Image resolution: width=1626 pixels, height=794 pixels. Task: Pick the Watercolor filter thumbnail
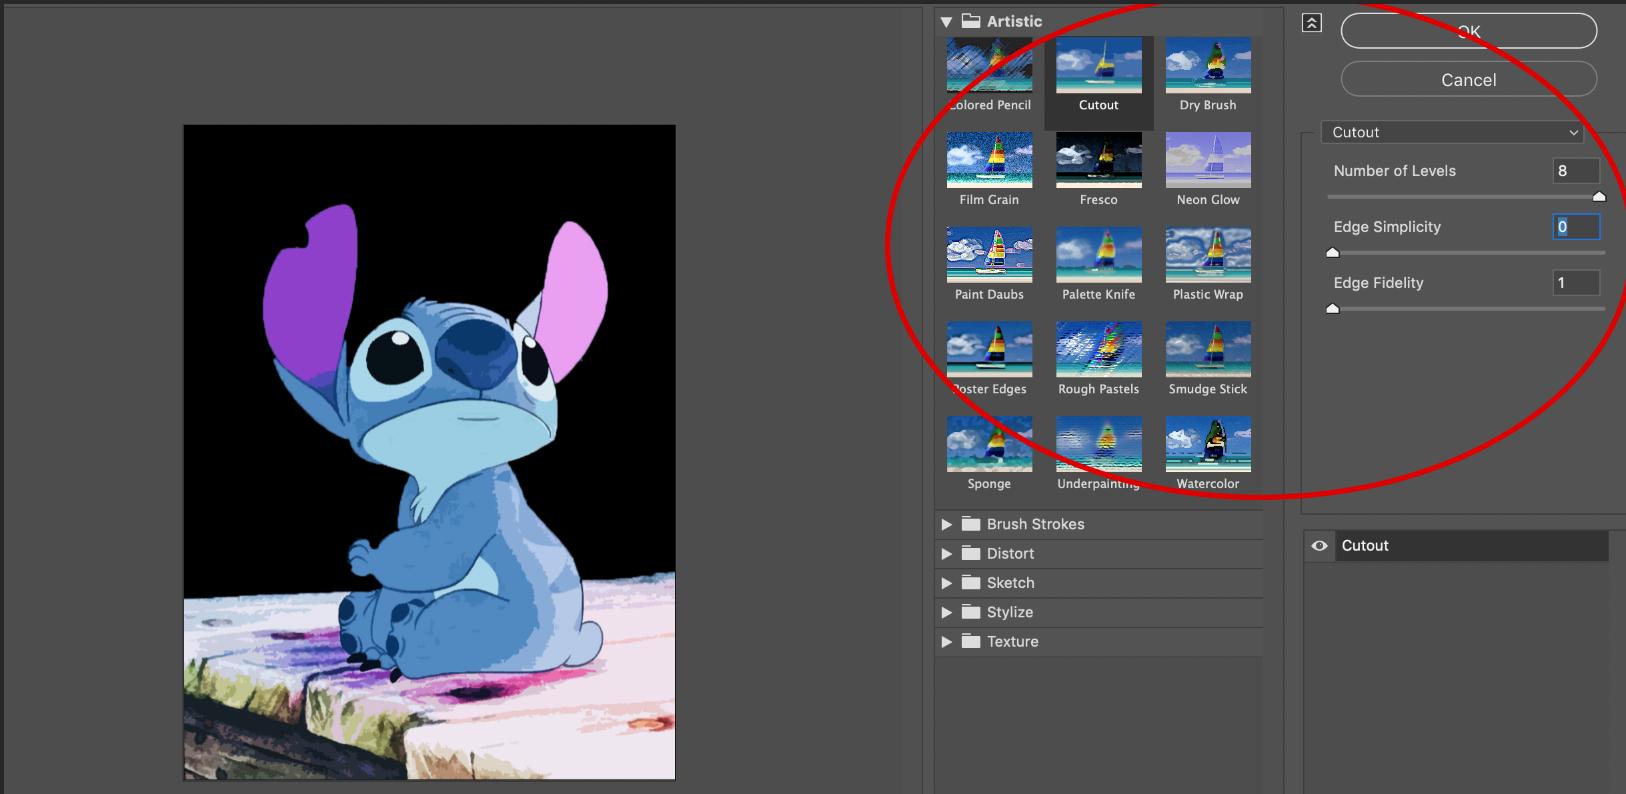1208,444
